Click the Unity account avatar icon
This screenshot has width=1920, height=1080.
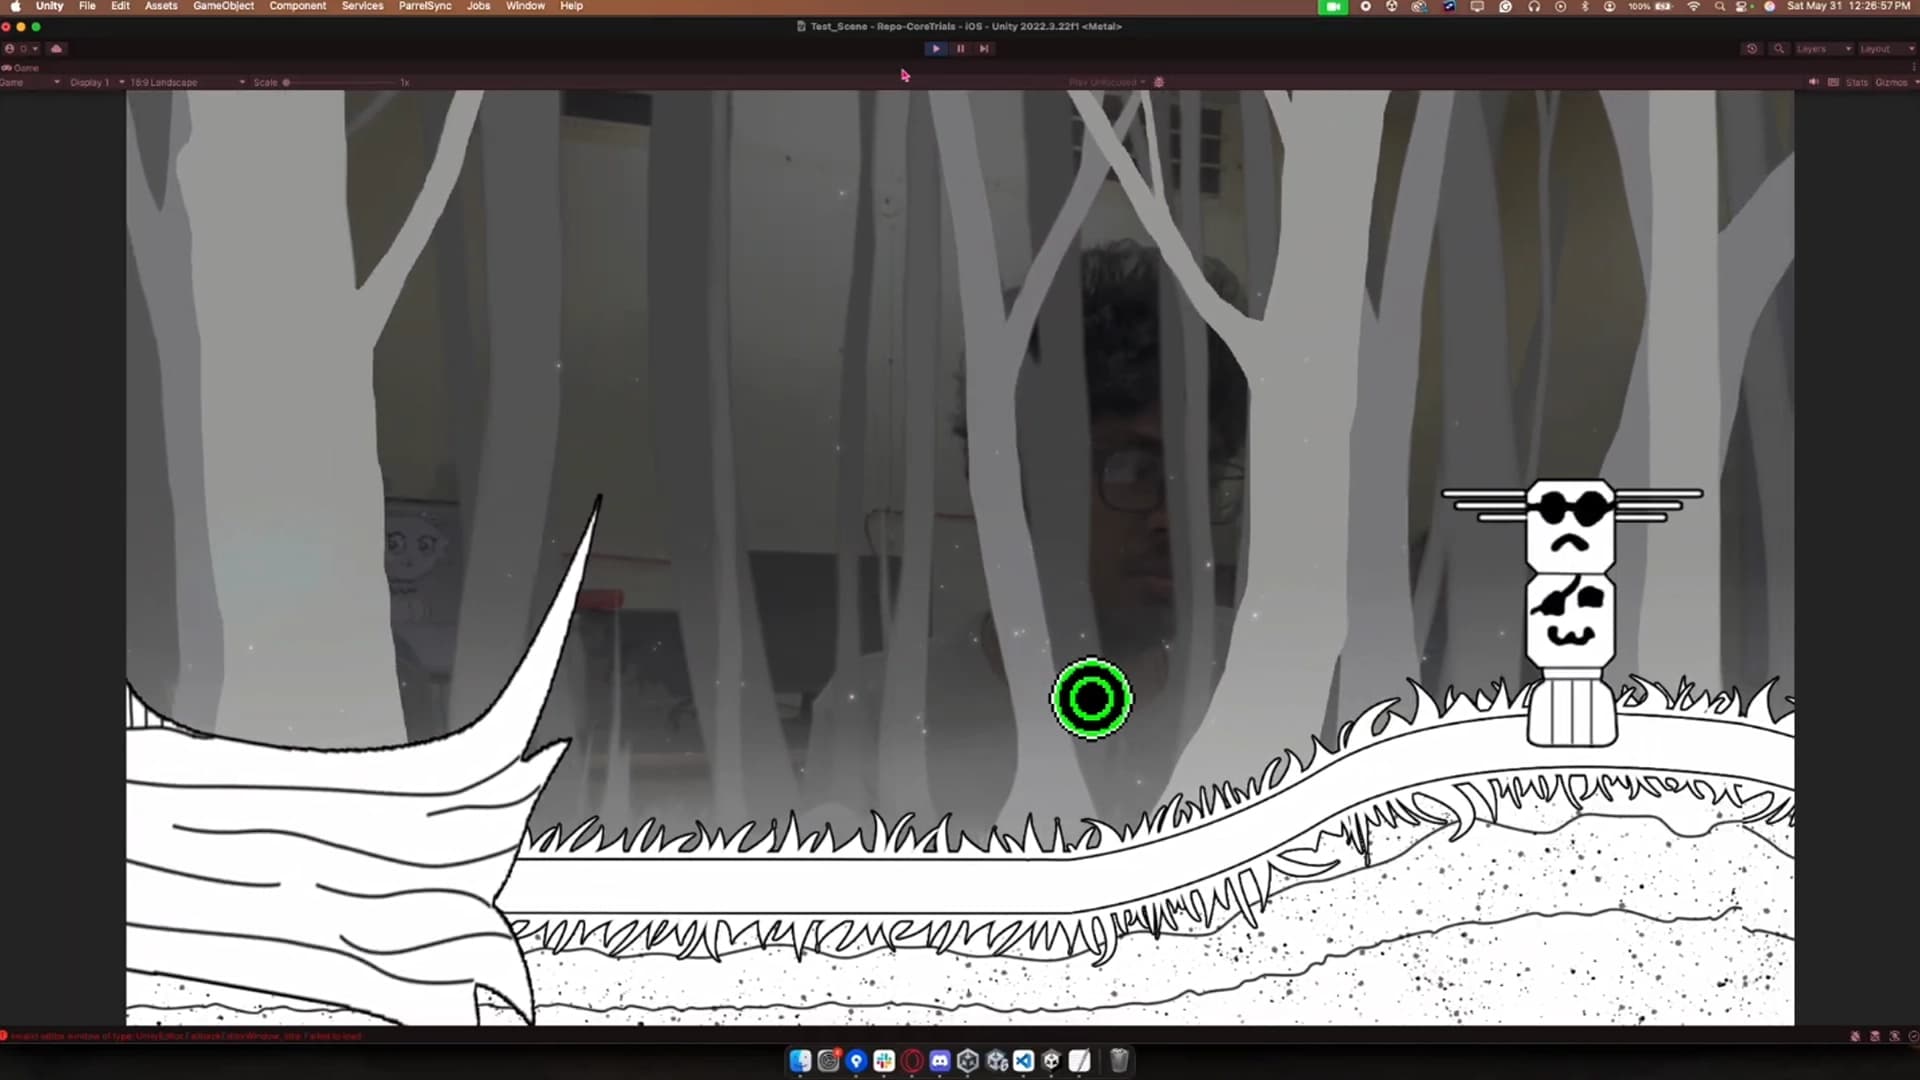[9, 48]
